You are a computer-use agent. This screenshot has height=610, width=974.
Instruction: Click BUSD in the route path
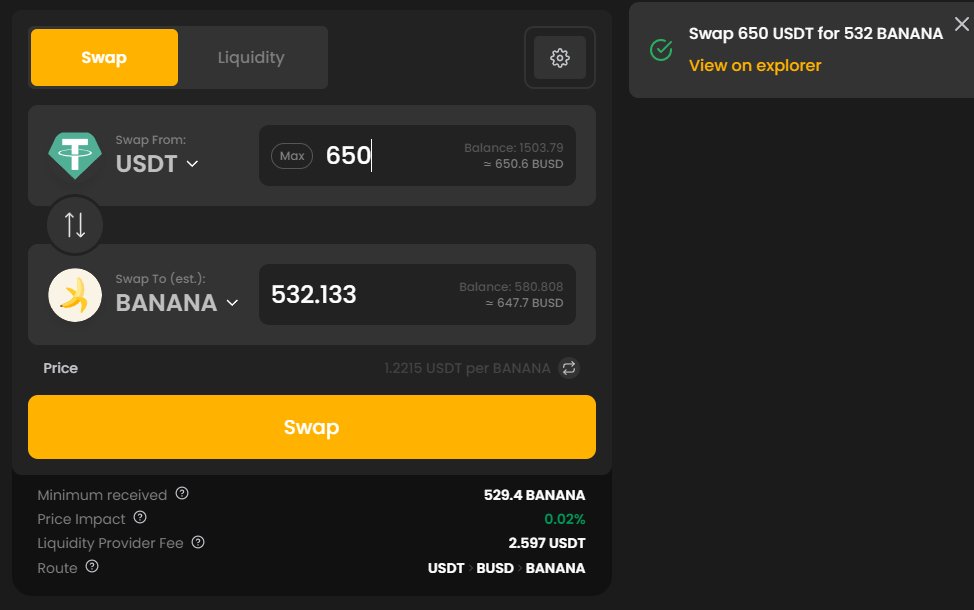(x=495, y=568)
